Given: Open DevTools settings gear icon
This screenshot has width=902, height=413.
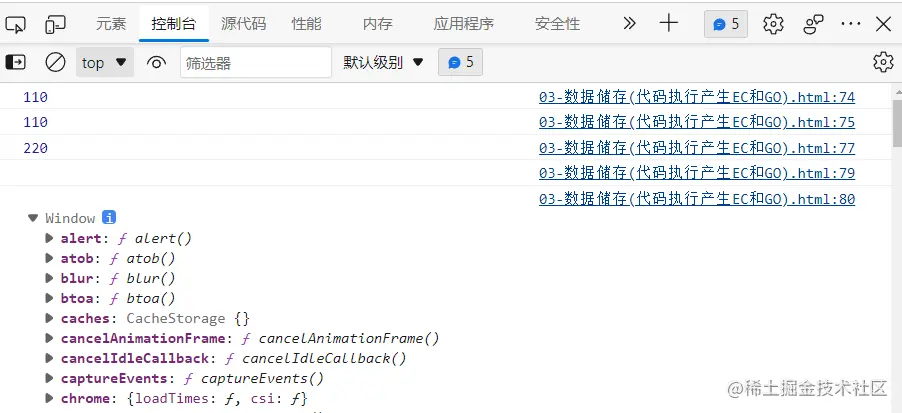Looking at the screenshot, I should 773,23.
